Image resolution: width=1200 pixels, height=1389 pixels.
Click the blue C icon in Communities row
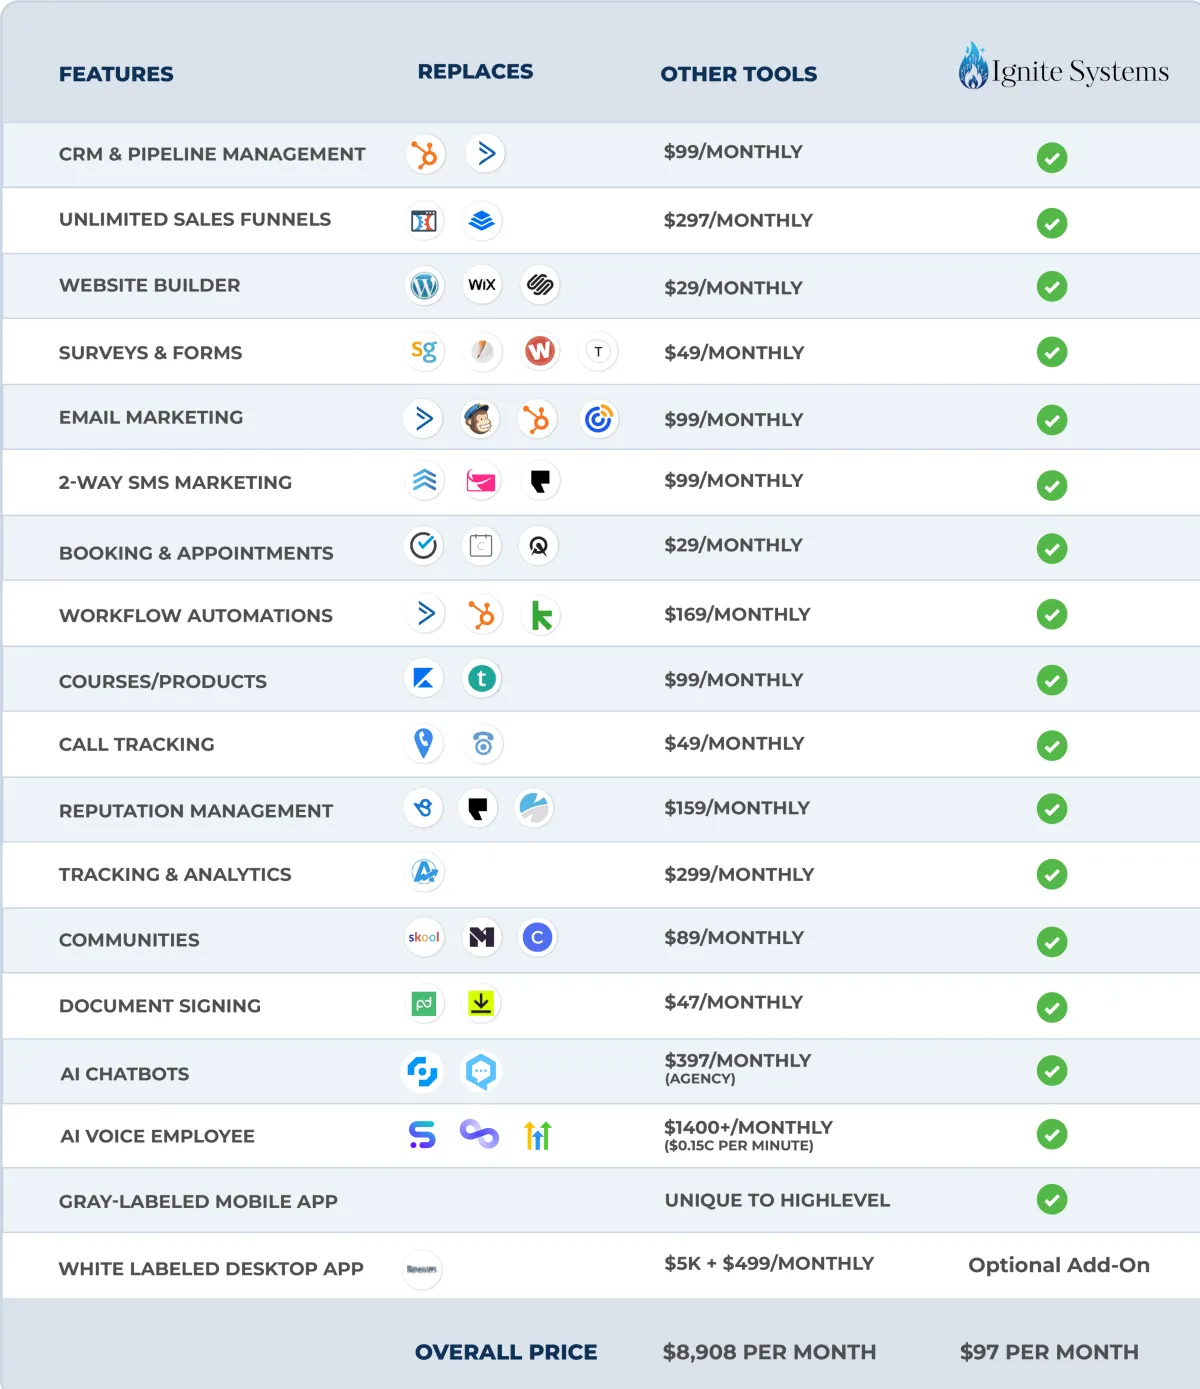(x=538, y=937)
